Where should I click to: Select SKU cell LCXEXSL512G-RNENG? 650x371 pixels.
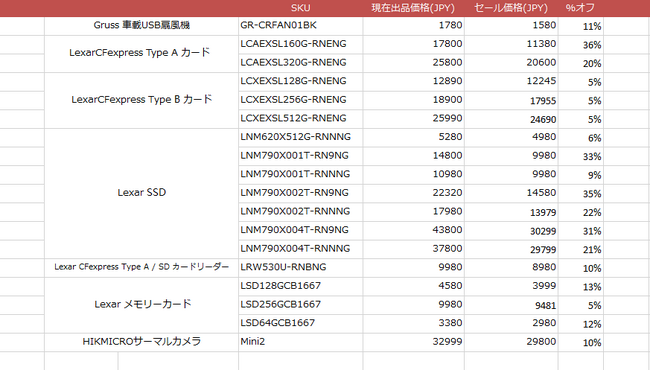(301, 119)
